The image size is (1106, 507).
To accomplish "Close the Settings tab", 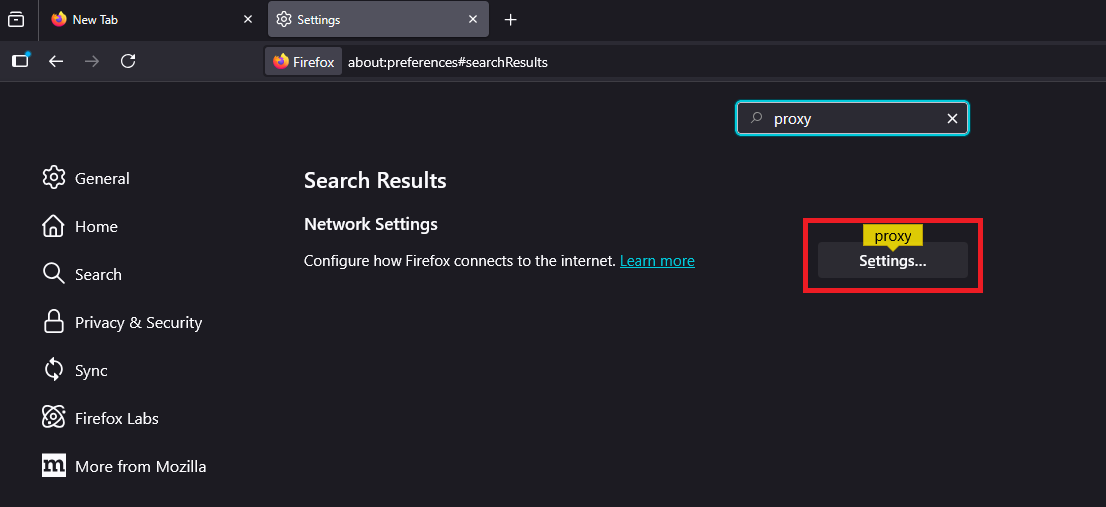I will tap(472, 20).
